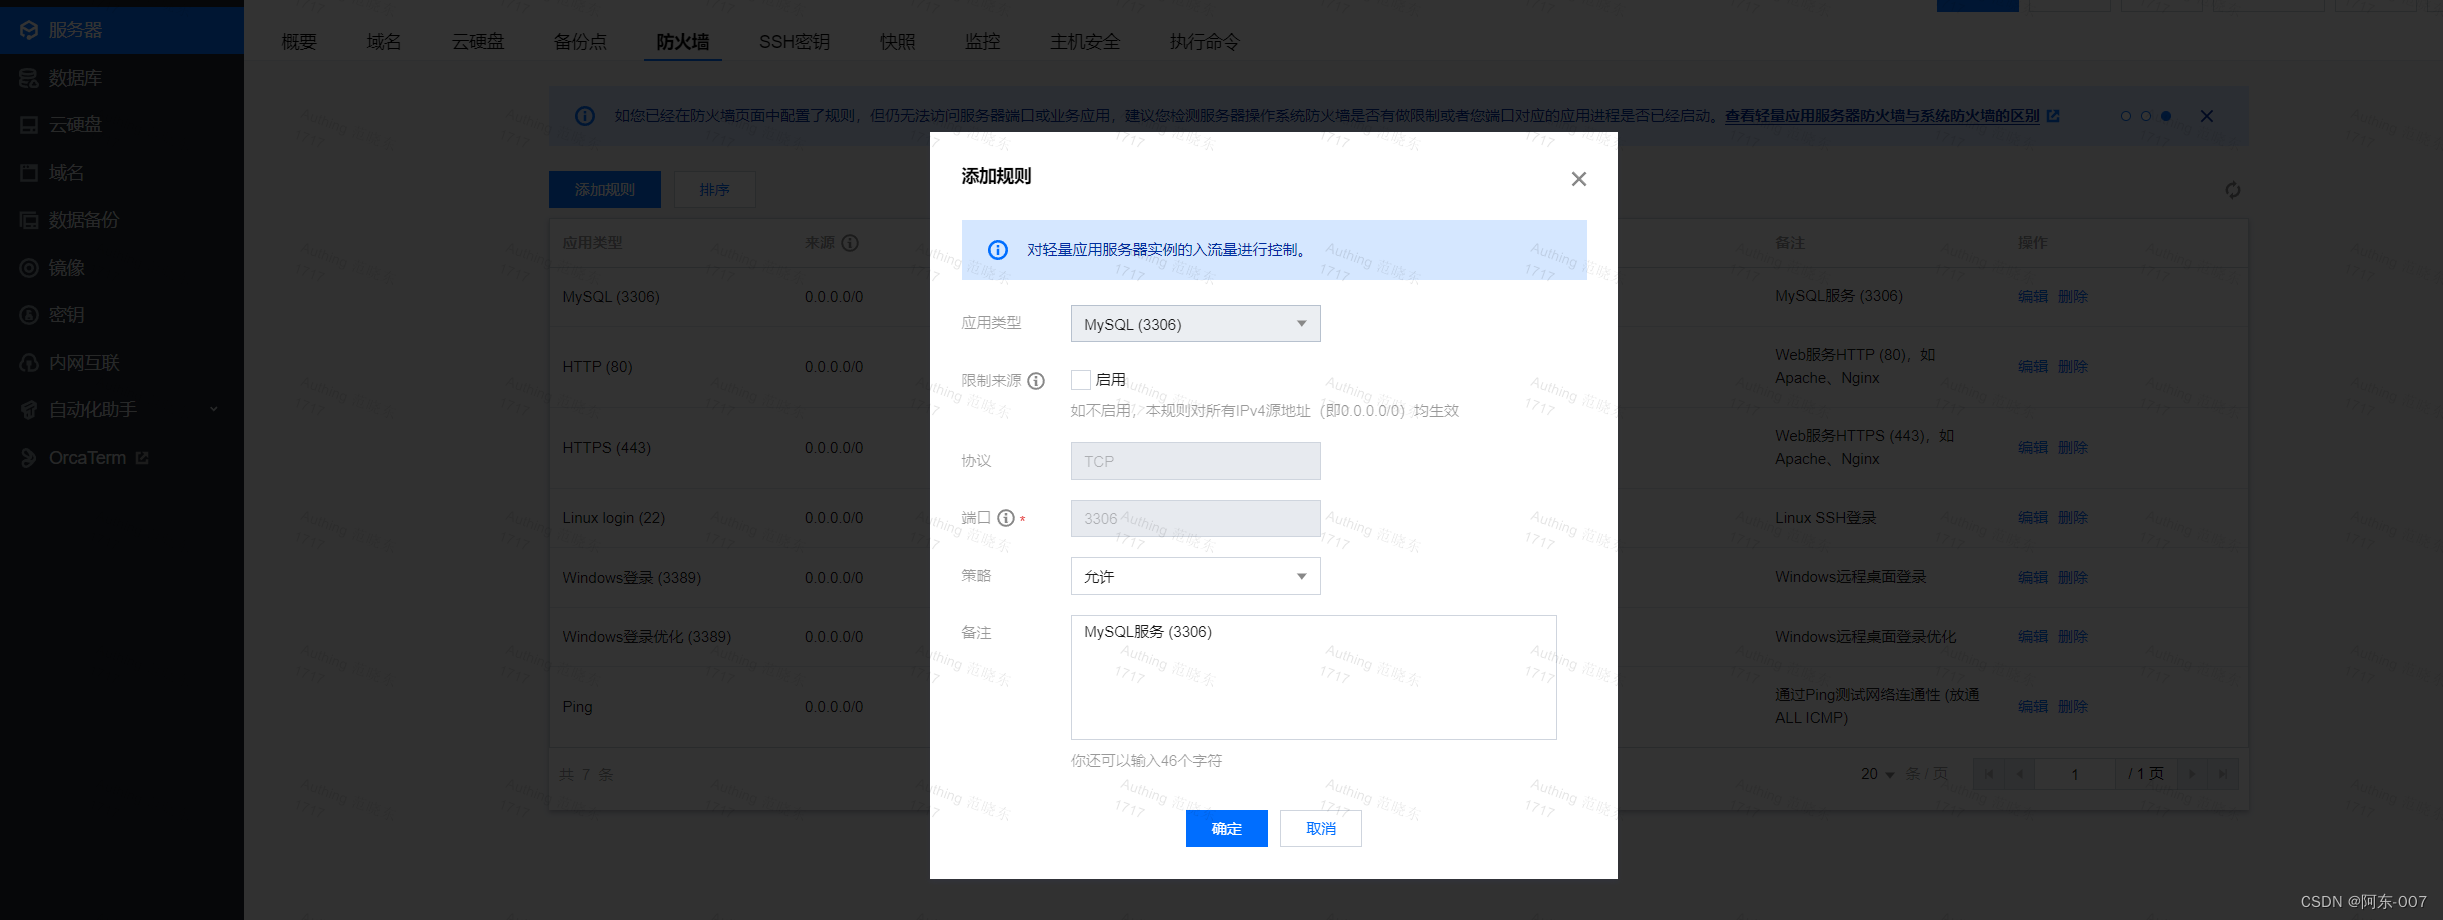
Task: Go to last page pagination icon
Action: 2222,774
